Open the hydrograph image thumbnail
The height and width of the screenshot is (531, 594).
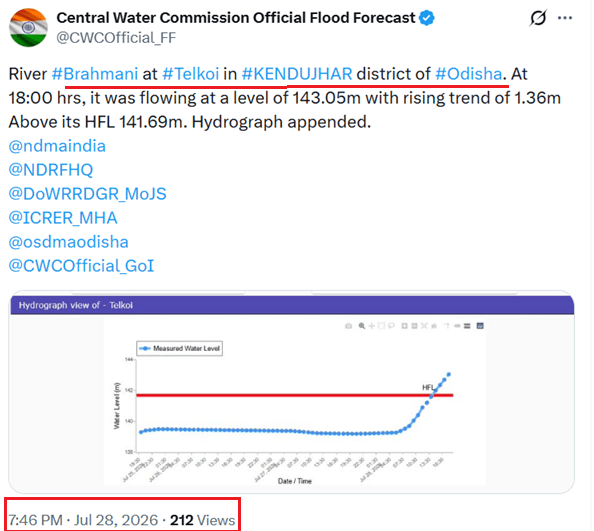291,392
